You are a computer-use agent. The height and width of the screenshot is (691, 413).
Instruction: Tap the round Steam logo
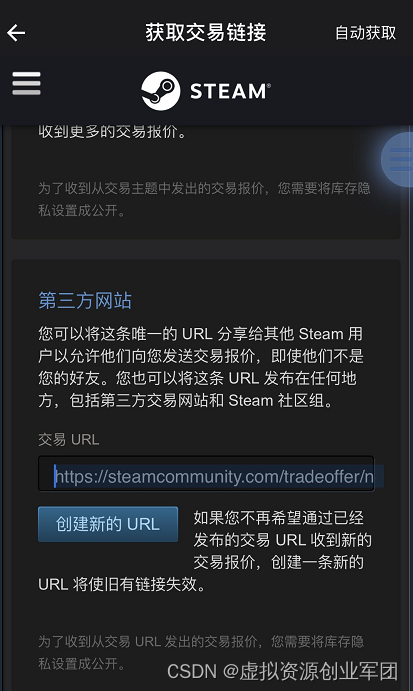tap(160, 91)
